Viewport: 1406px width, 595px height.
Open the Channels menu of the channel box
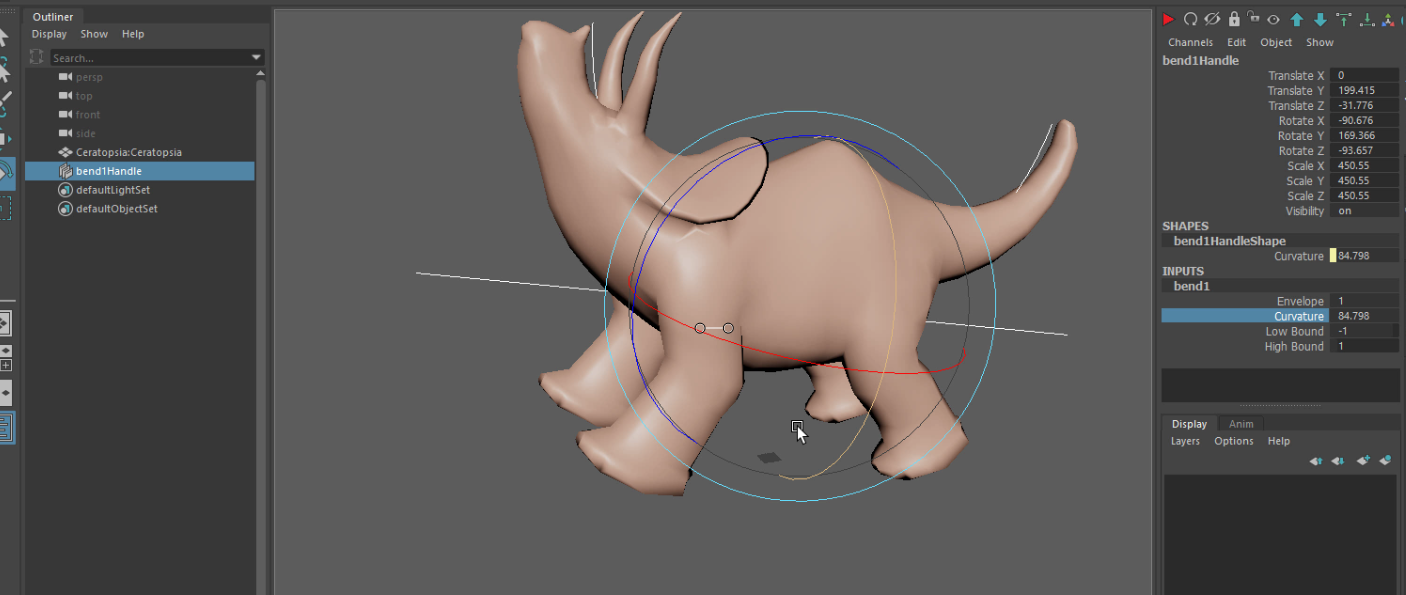click(x=1190, y=42)
